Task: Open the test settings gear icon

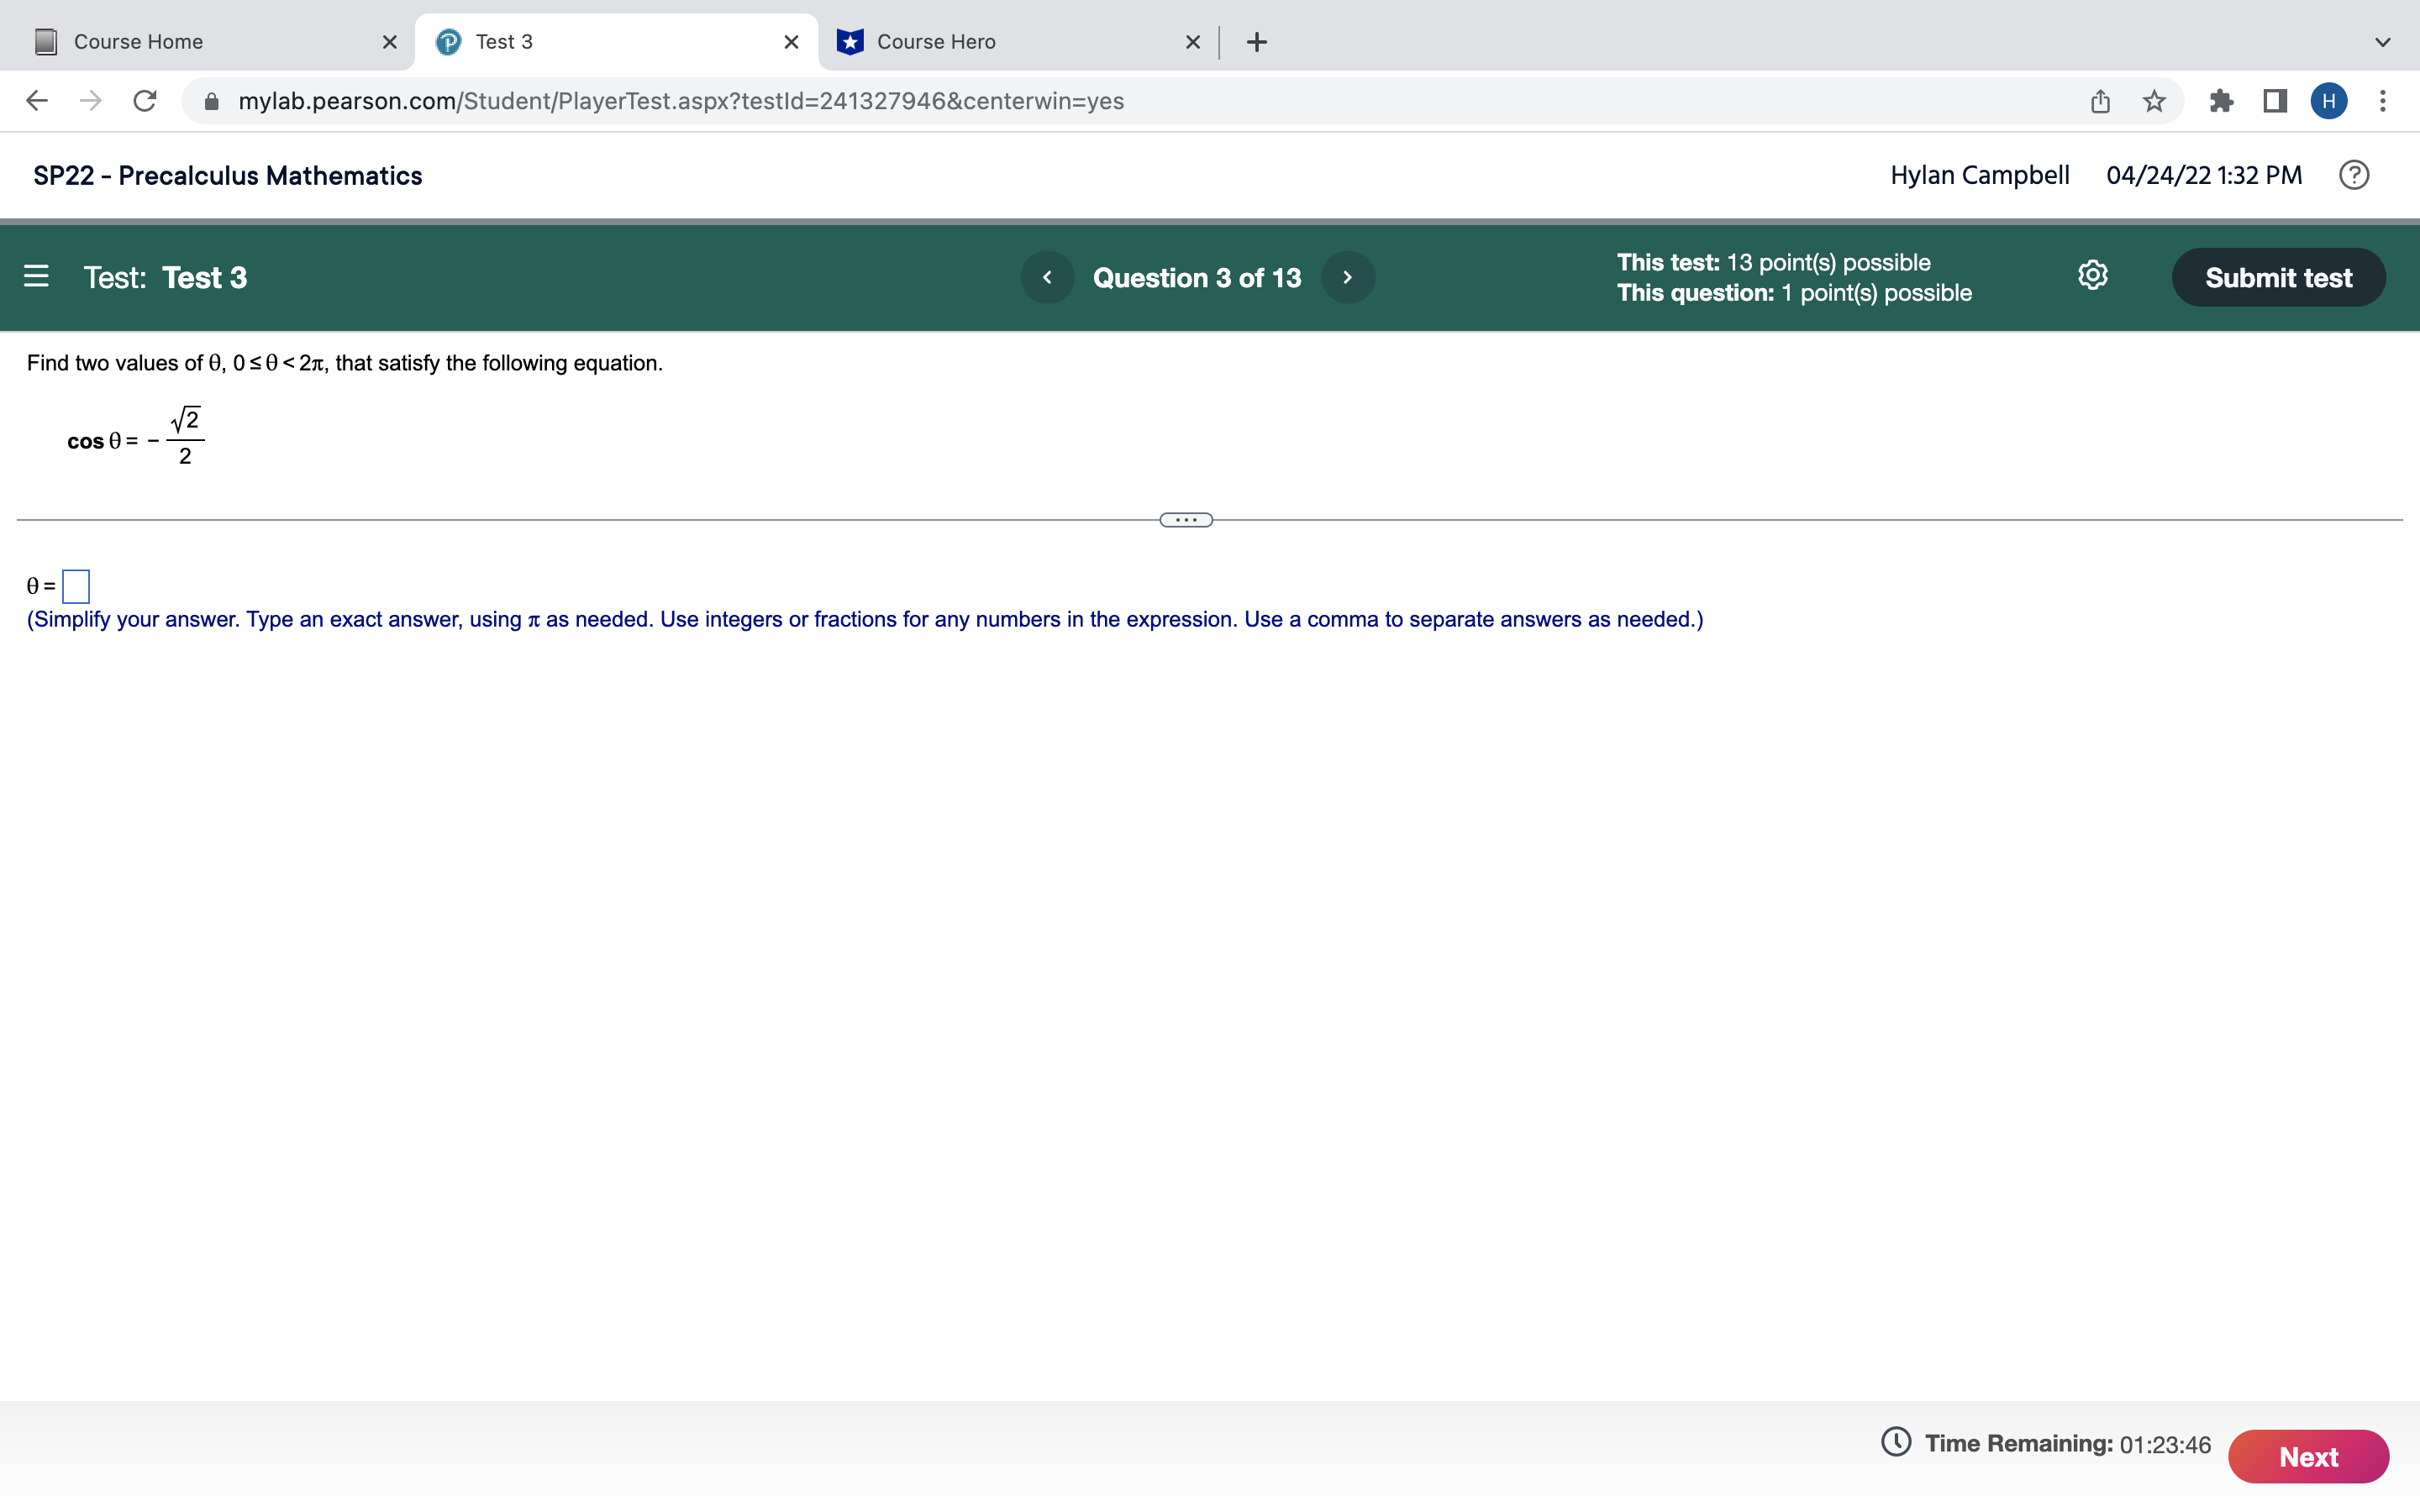Action: (2092, 275)
